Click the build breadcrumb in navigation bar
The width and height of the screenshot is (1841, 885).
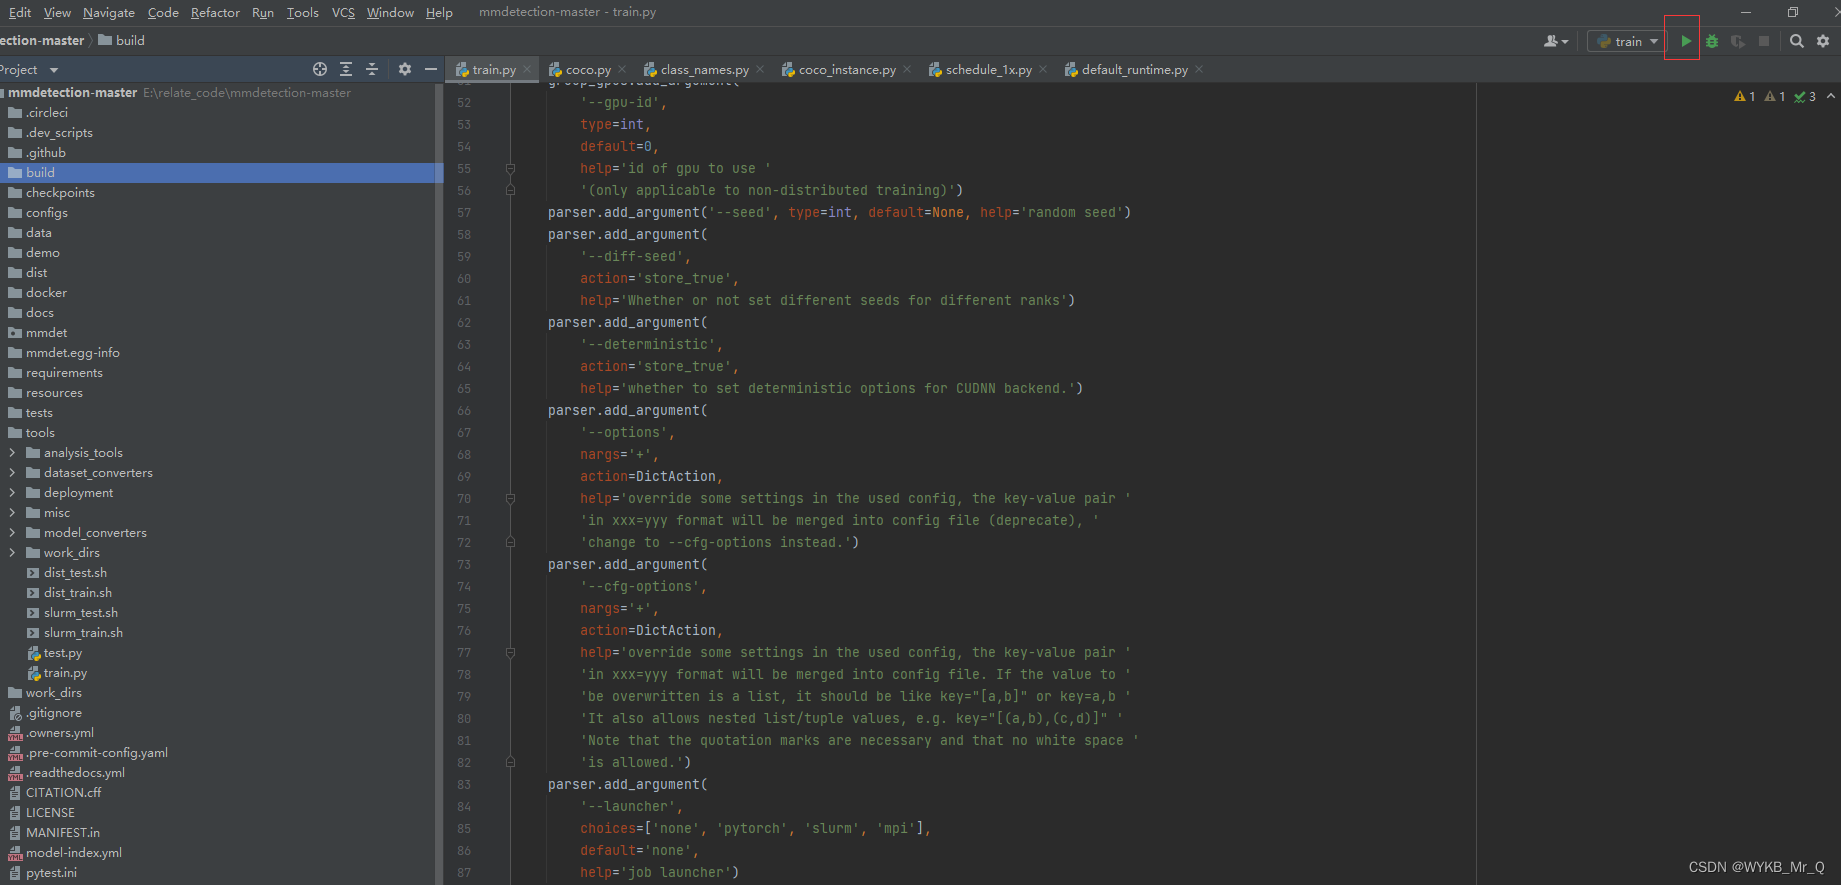[x=121, y=41]
